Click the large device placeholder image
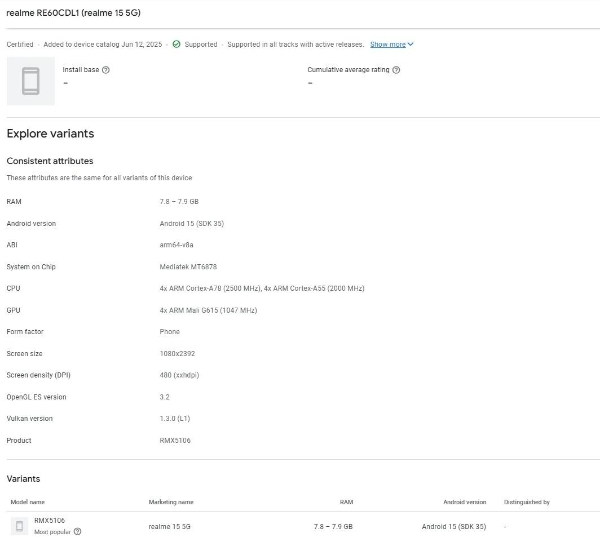The width and height of the screenshot is (600, 542). [31, 81]
